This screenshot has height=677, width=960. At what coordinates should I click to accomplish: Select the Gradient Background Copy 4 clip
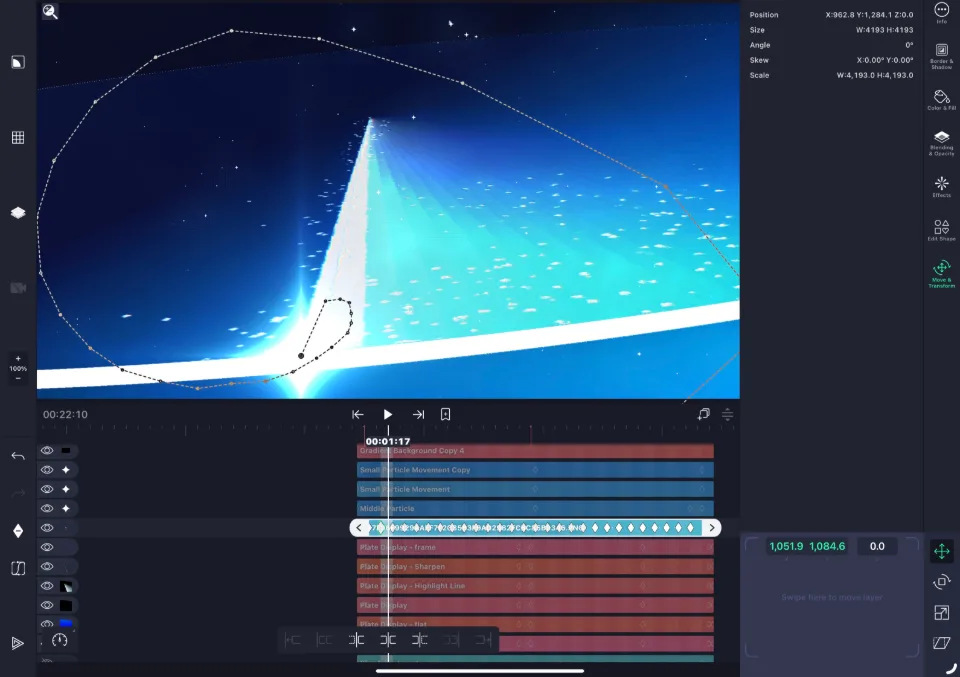click(535, 451)
